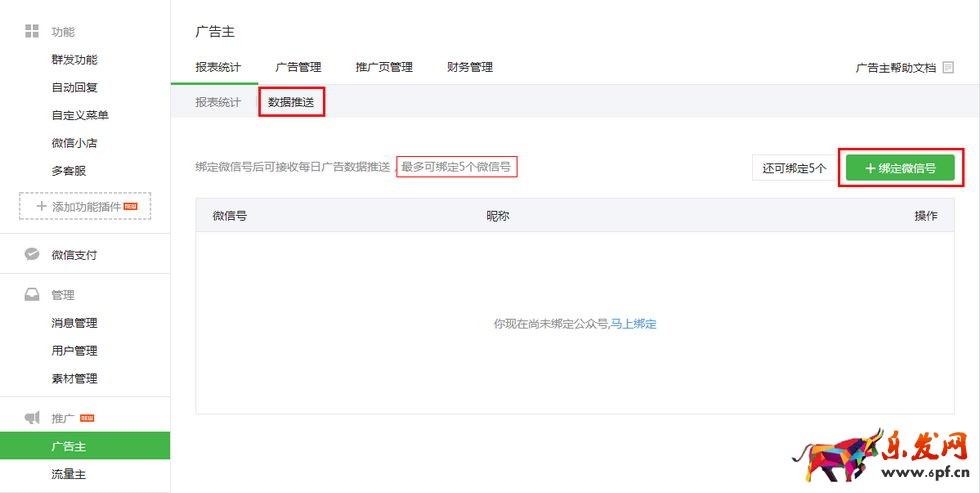Viewport: 980px width, 493px height.
Task: Click the 功能 section heading
Action: 63,32
